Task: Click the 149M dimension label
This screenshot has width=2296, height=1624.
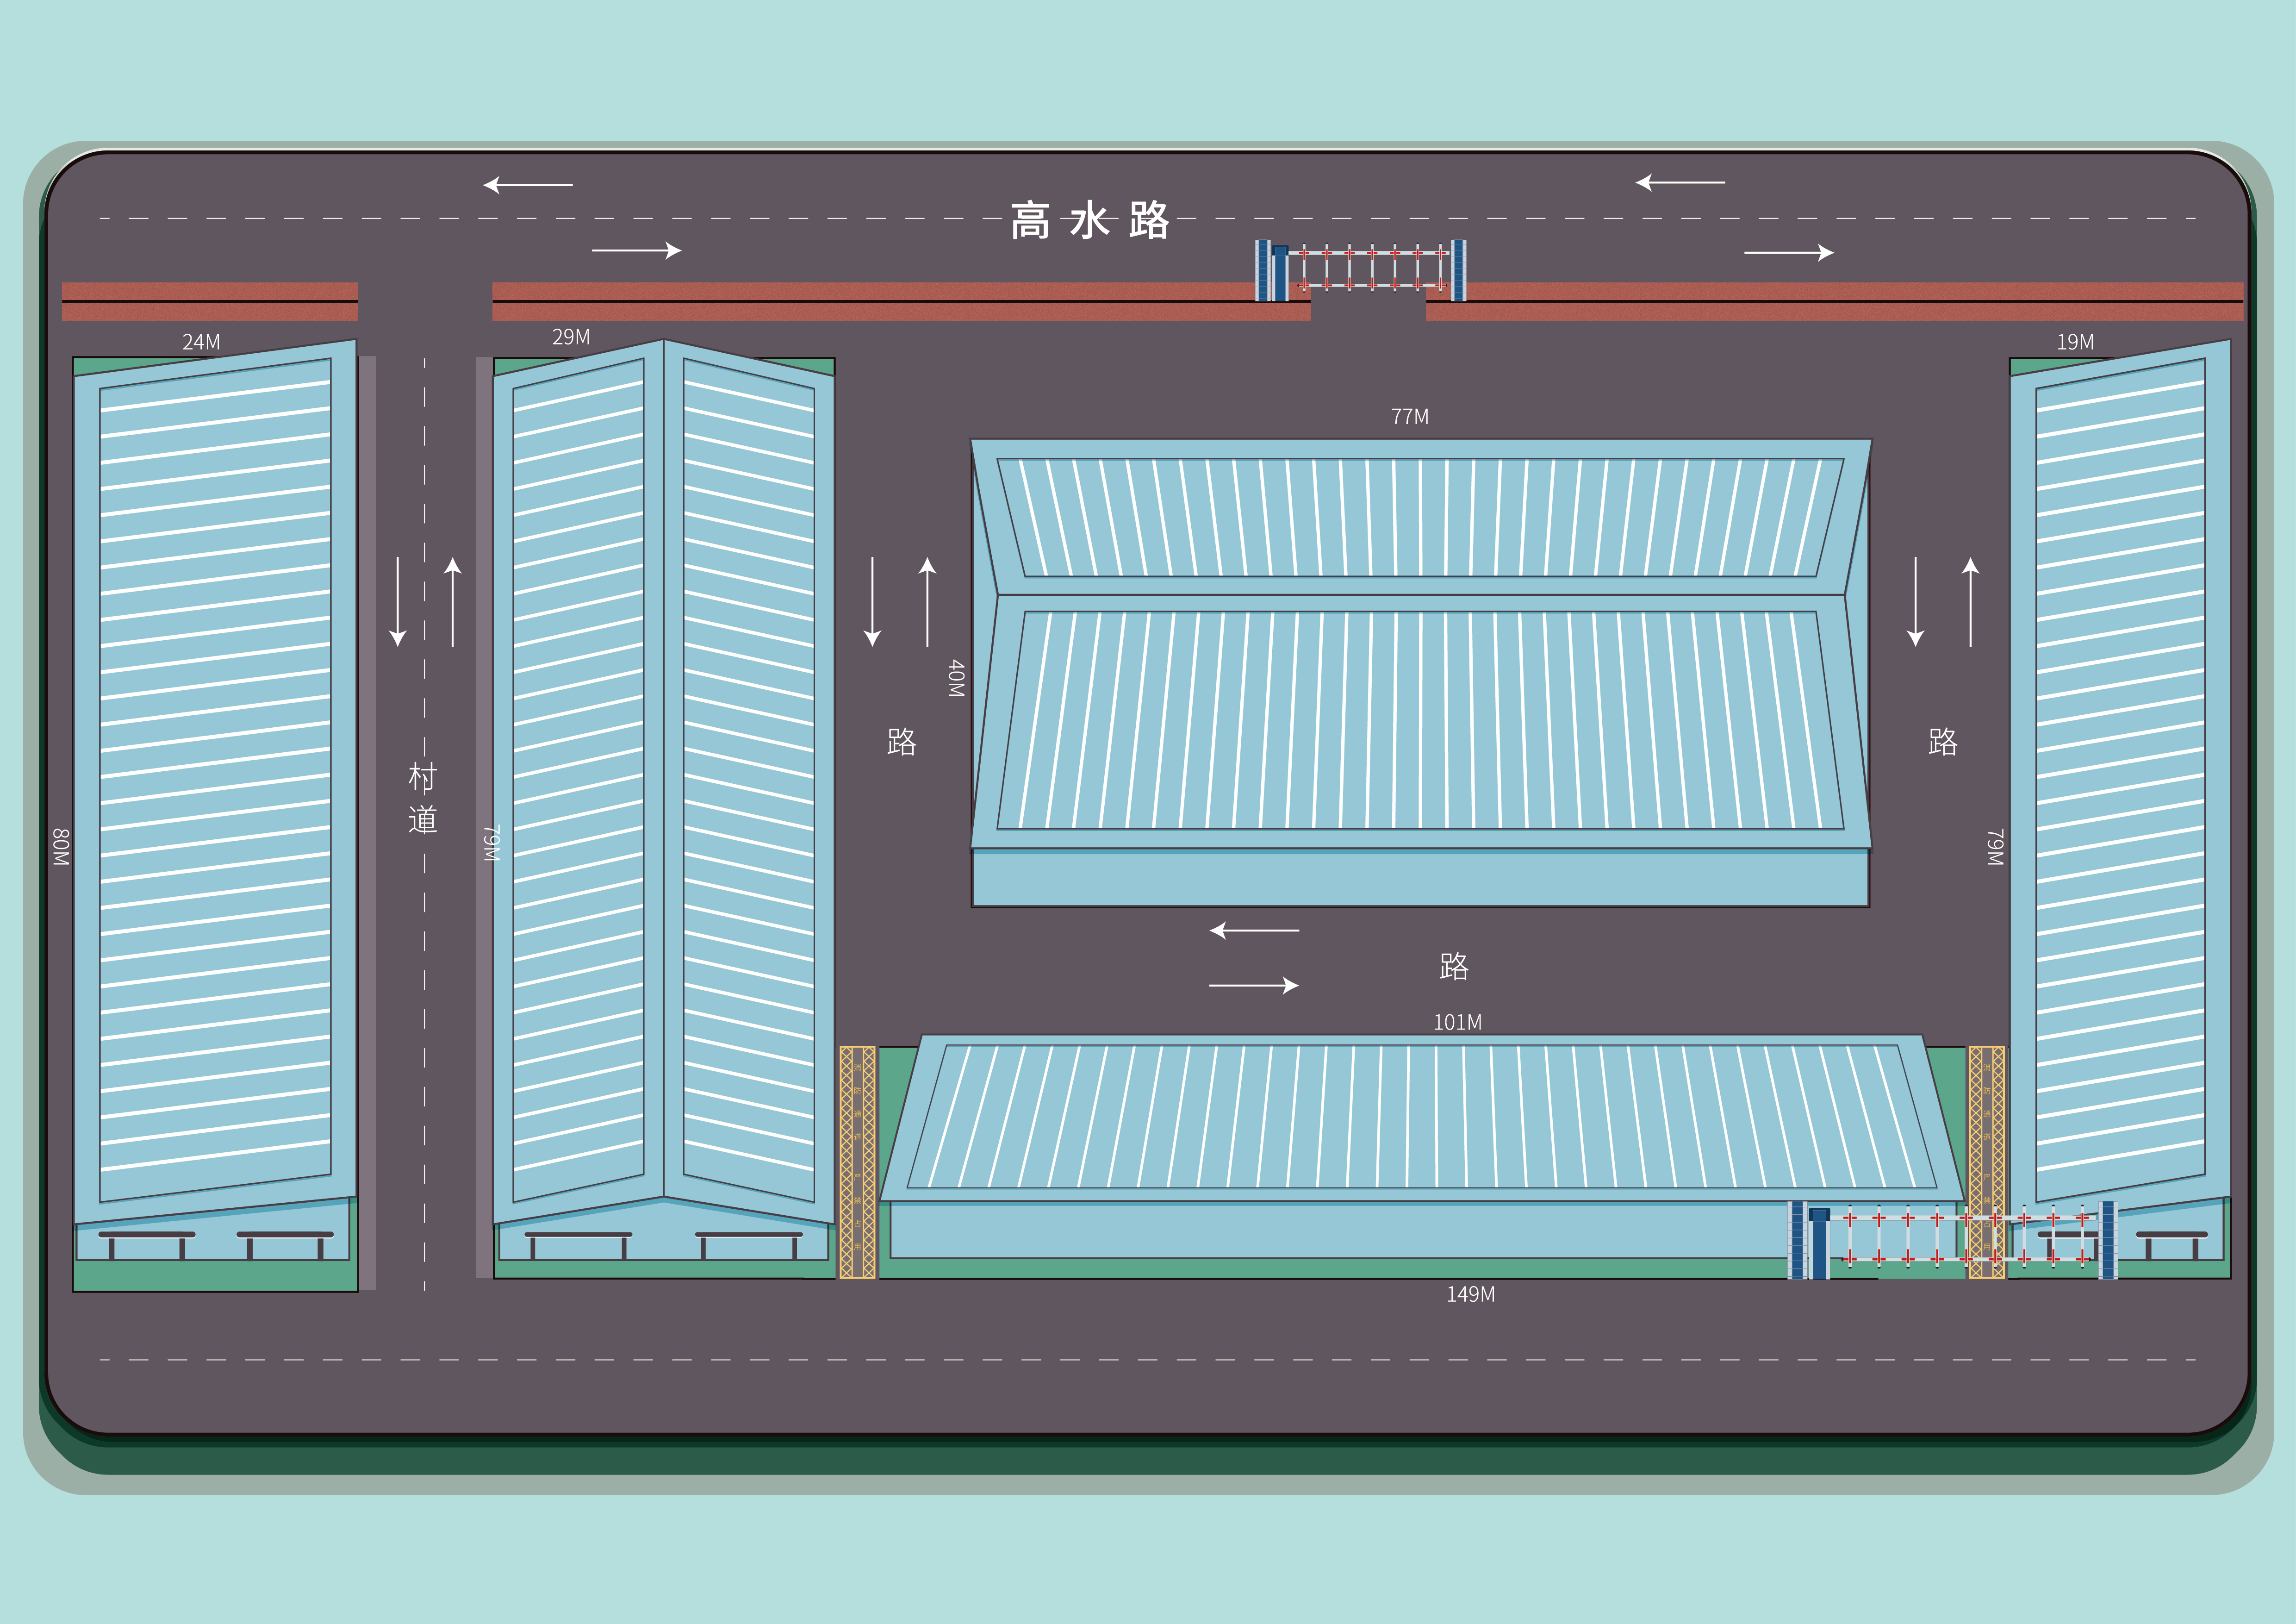Action: [1470, 1294]
